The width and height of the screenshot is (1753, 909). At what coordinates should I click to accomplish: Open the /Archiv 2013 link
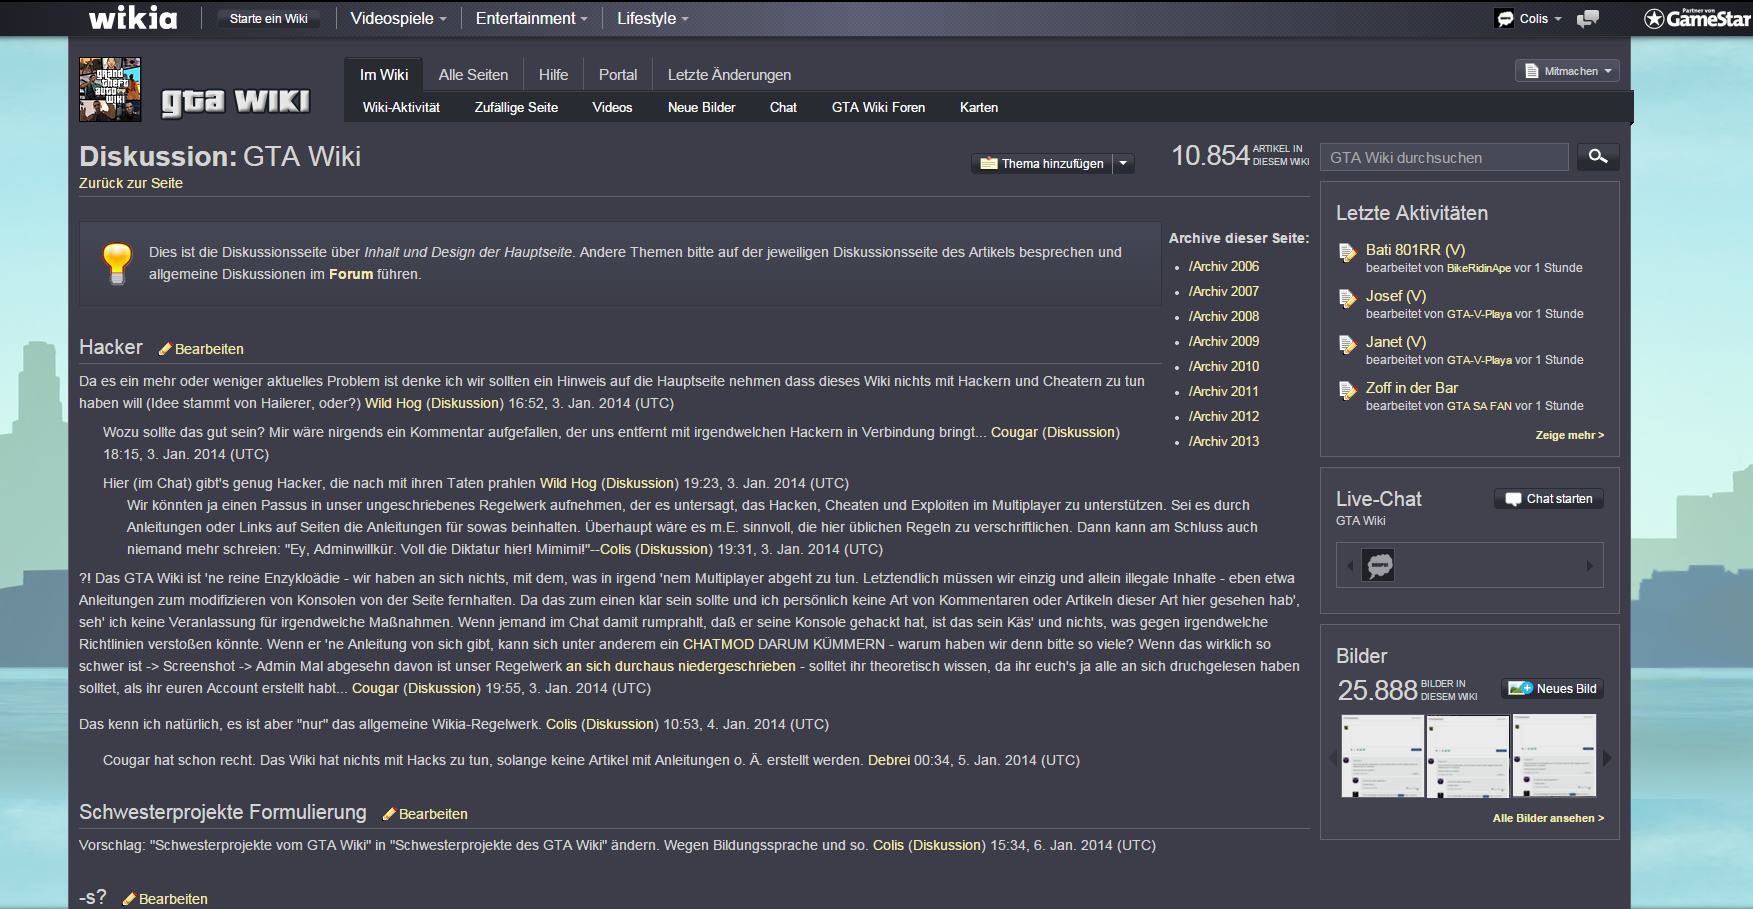1224,441
